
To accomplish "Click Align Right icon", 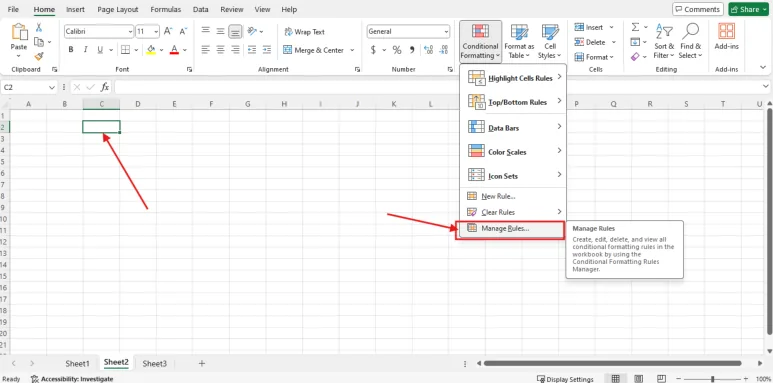I will click(236, 50).
